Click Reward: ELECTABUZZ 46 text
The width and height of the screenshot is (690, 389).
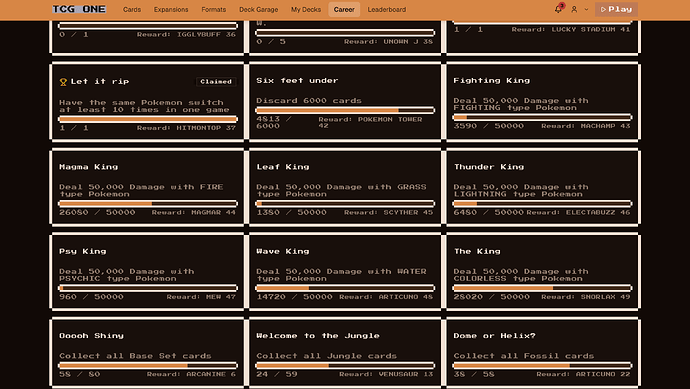578,213
